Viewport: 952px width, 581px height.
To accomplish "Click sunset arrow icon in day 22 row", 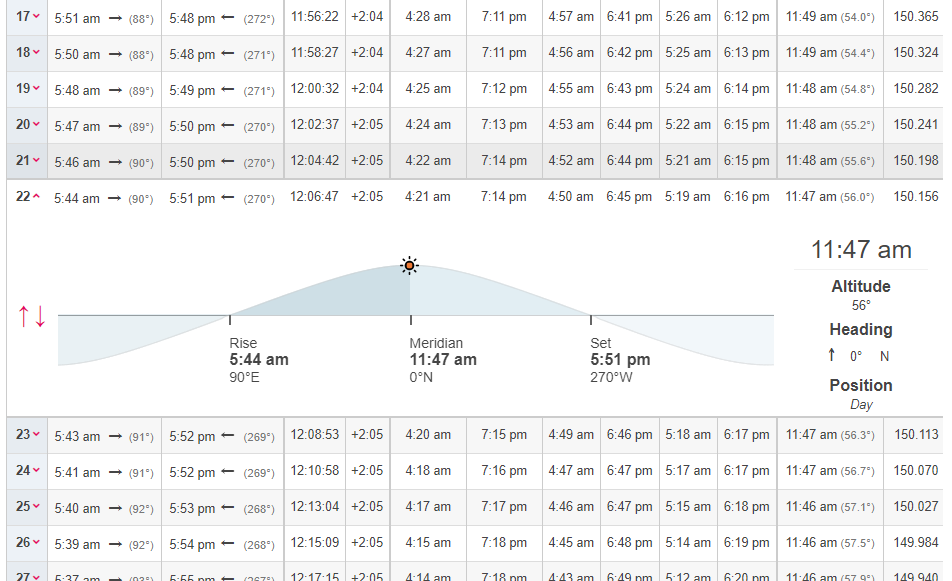I will click(228, 197).
